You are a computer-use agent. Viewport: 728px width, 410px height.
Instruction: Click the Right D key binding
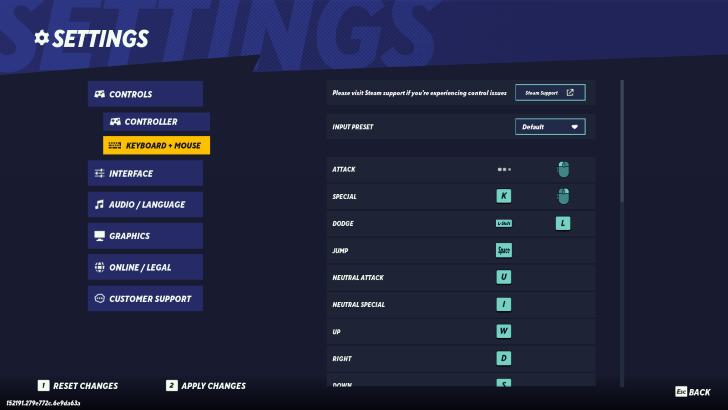[504, 358]
